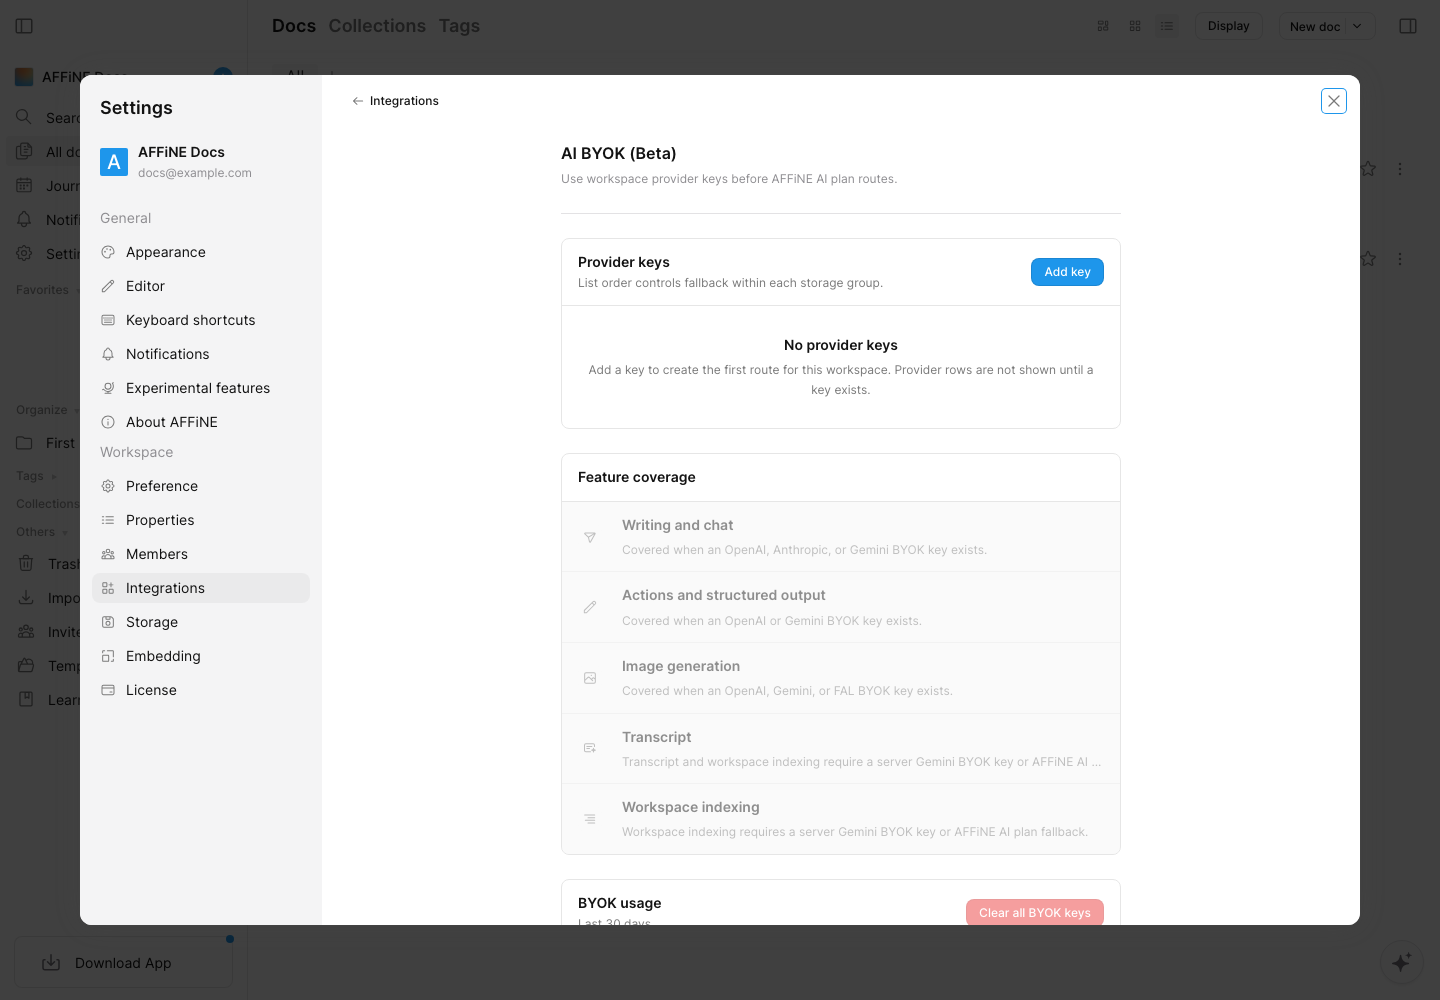Click the Transcript feature row
The width and height of the screenshot is (1440, 1000).
coord(841,749)
